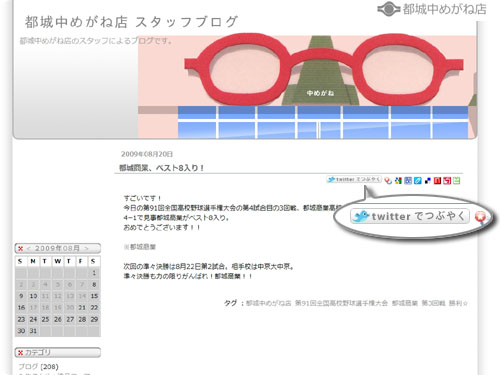The image size is (500, 375).
Task: Collapse the calendar widget with red X
Action: point(21,249)
